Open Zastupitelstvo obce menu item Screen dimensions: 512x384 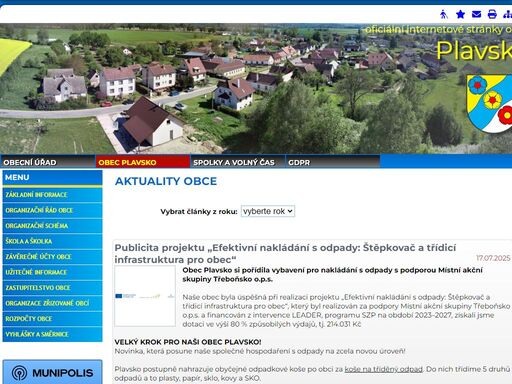52,288
